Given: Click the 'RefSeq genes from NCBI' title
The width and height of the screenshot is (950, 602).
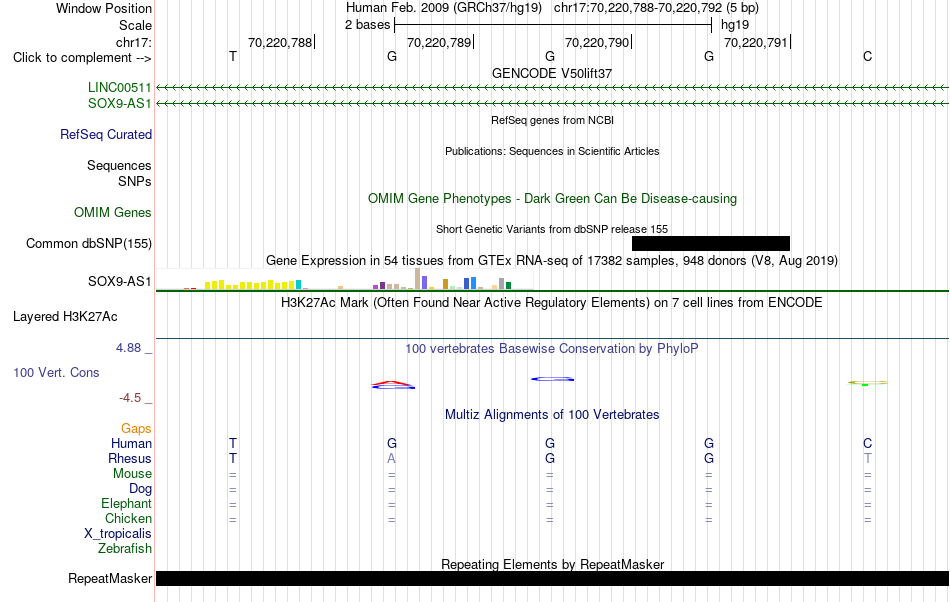Looking at the screenshot, I should pyautogui.click(x=553, y=121).
